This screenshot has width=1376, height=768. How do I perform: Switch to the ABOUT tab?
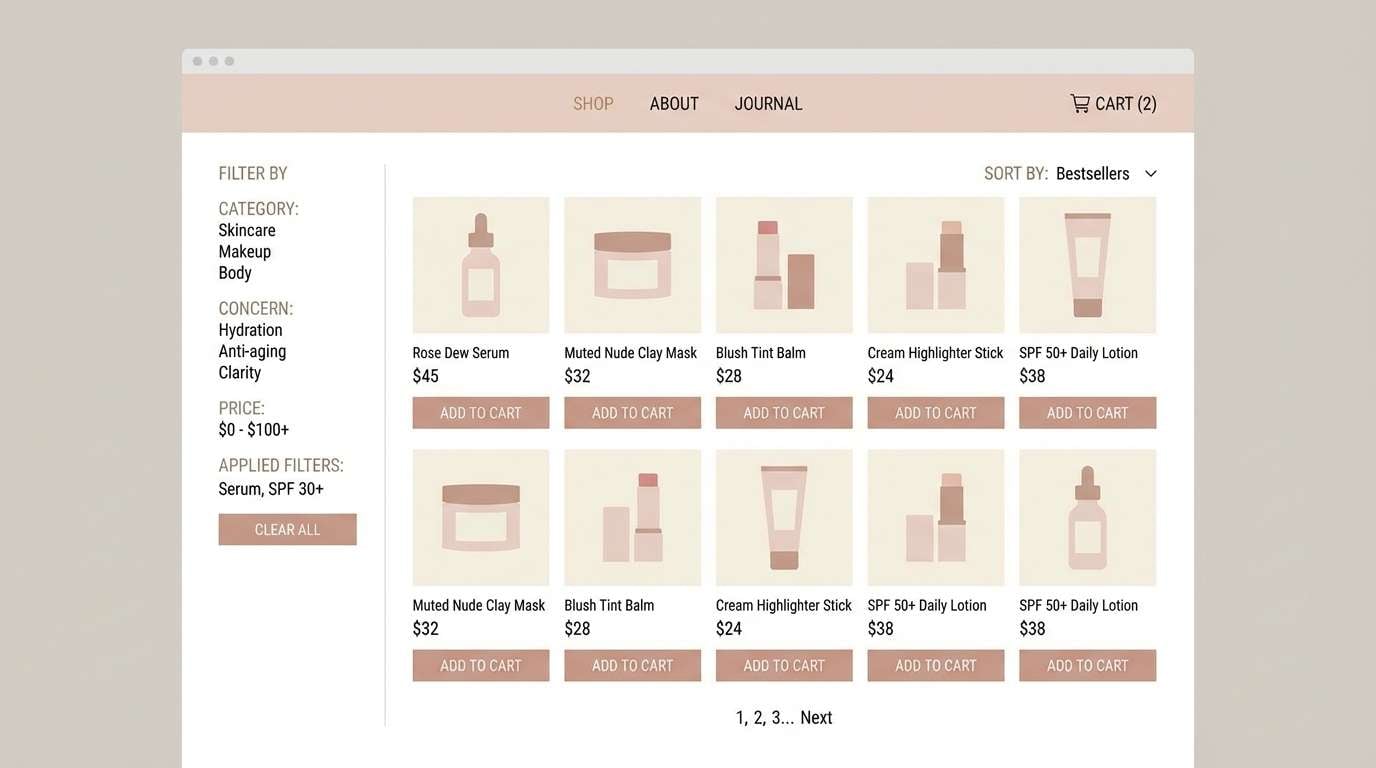pyautogui.click(x=673, y=103)
